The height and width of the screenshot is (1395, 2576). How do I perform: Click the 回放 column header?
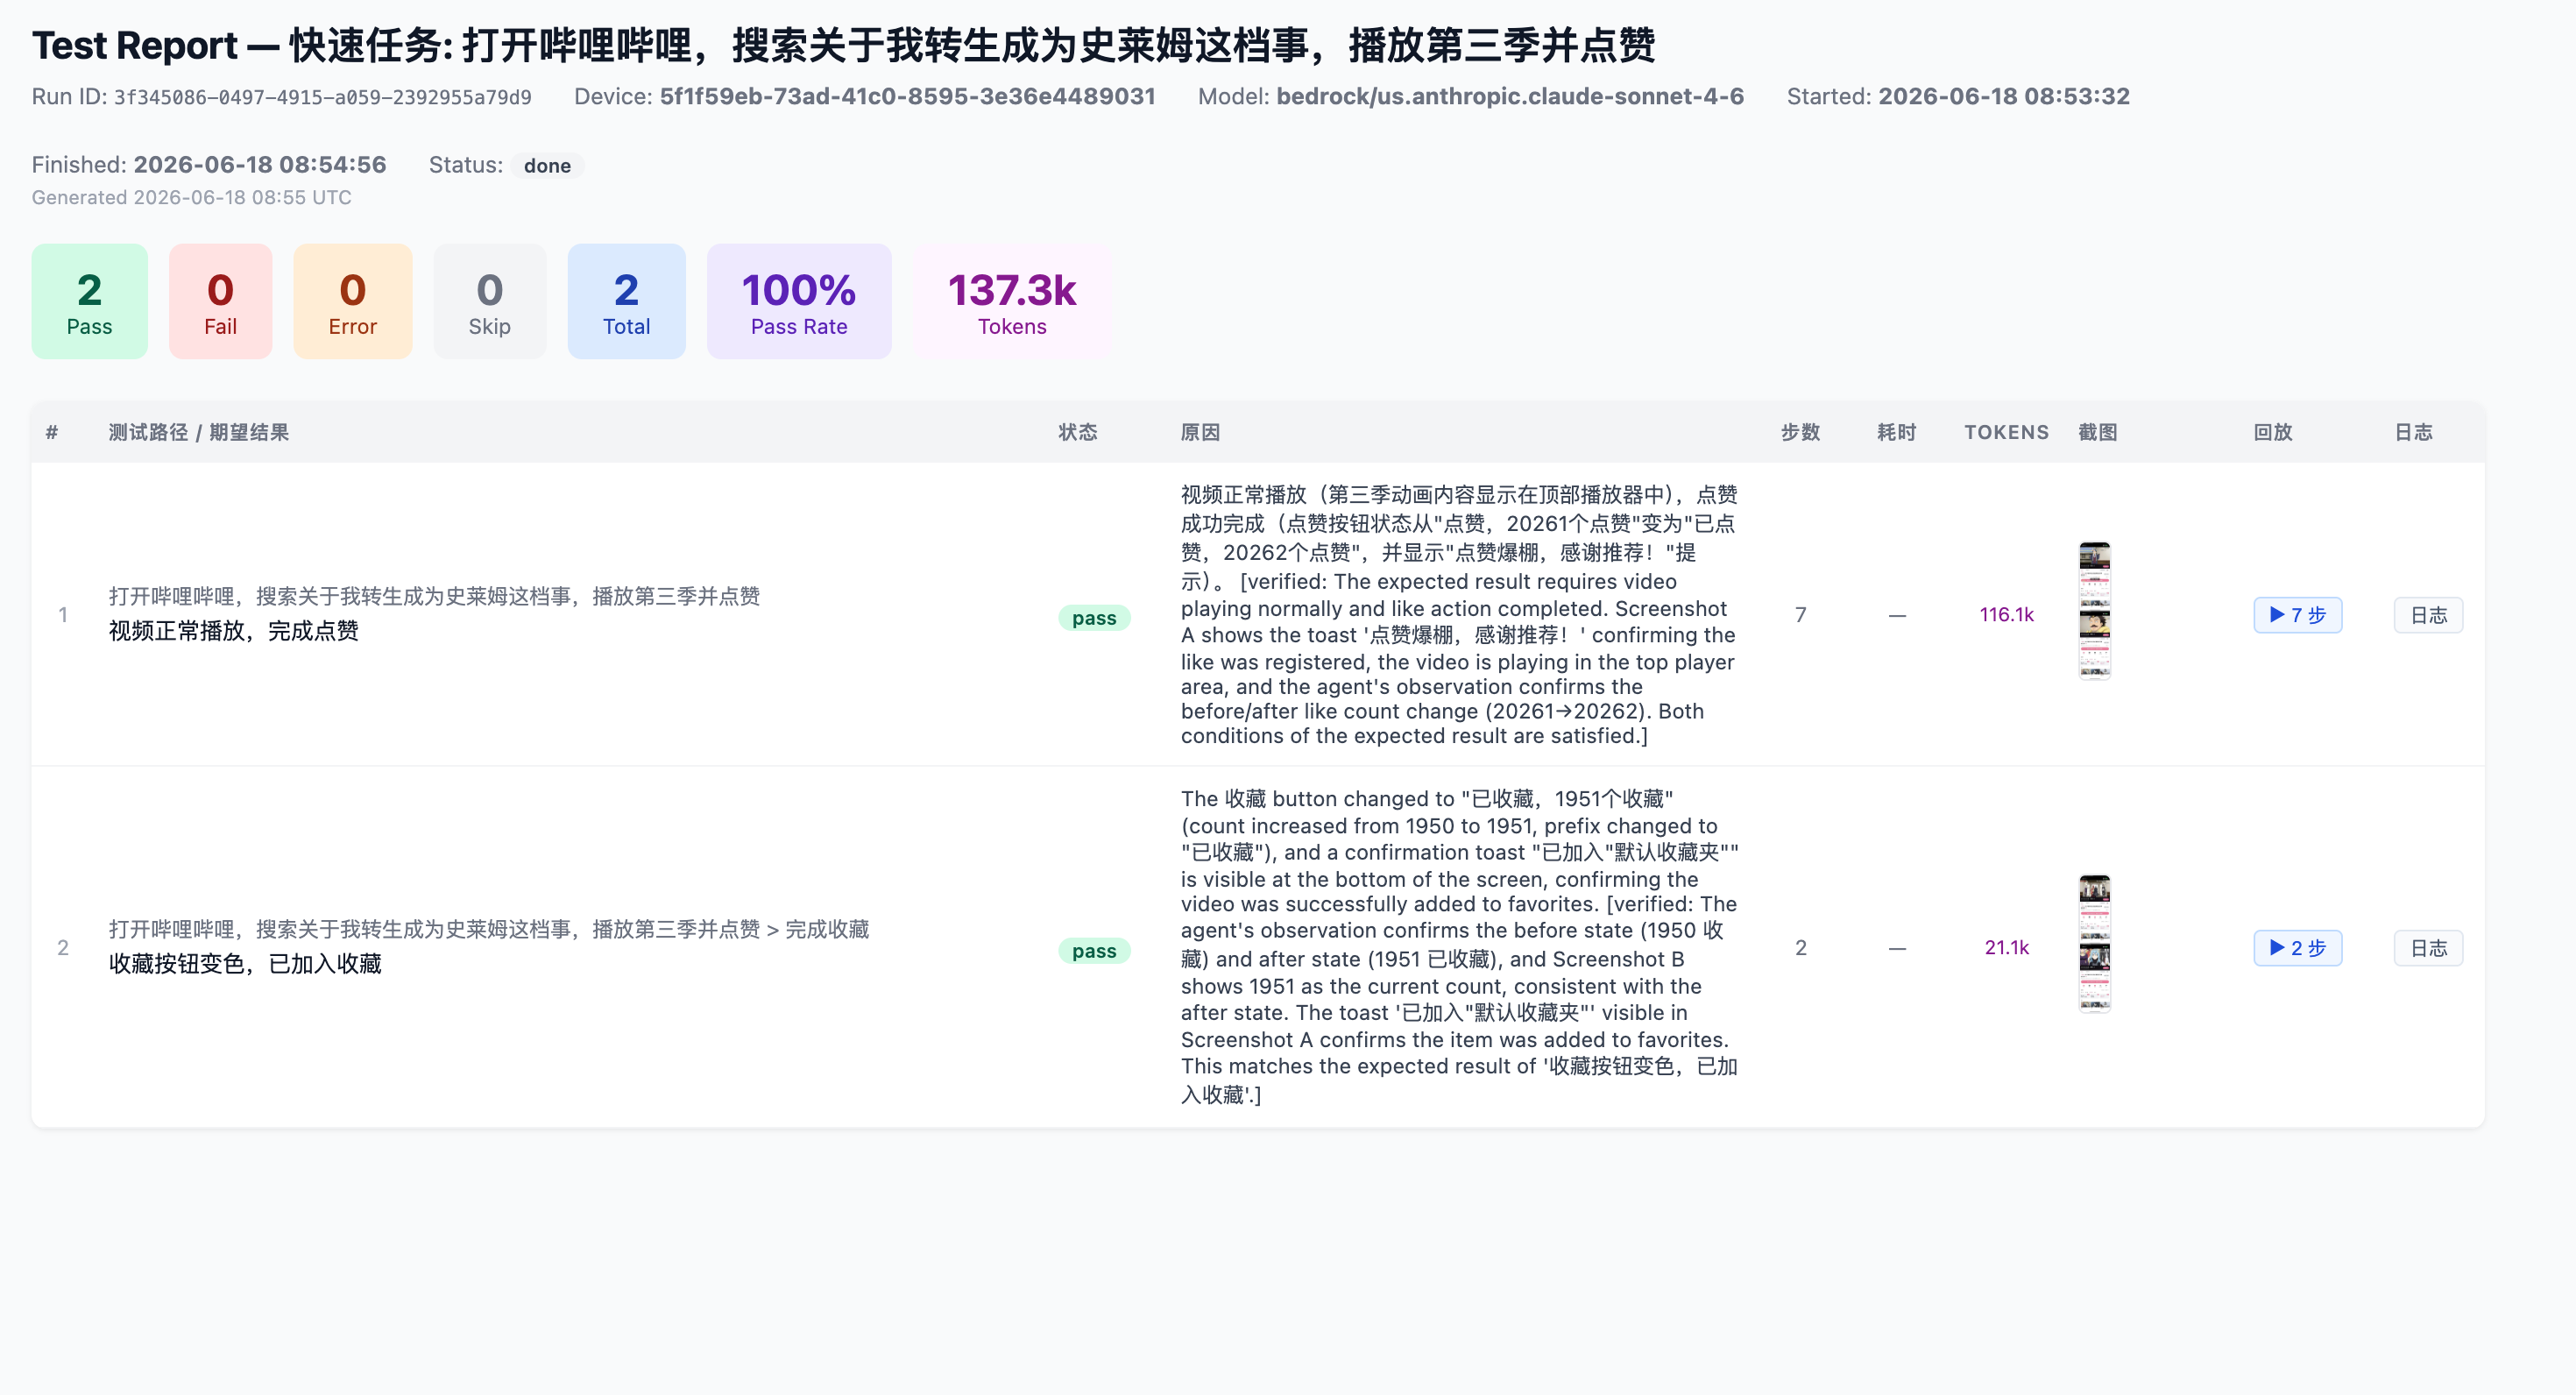[2273, 432]
